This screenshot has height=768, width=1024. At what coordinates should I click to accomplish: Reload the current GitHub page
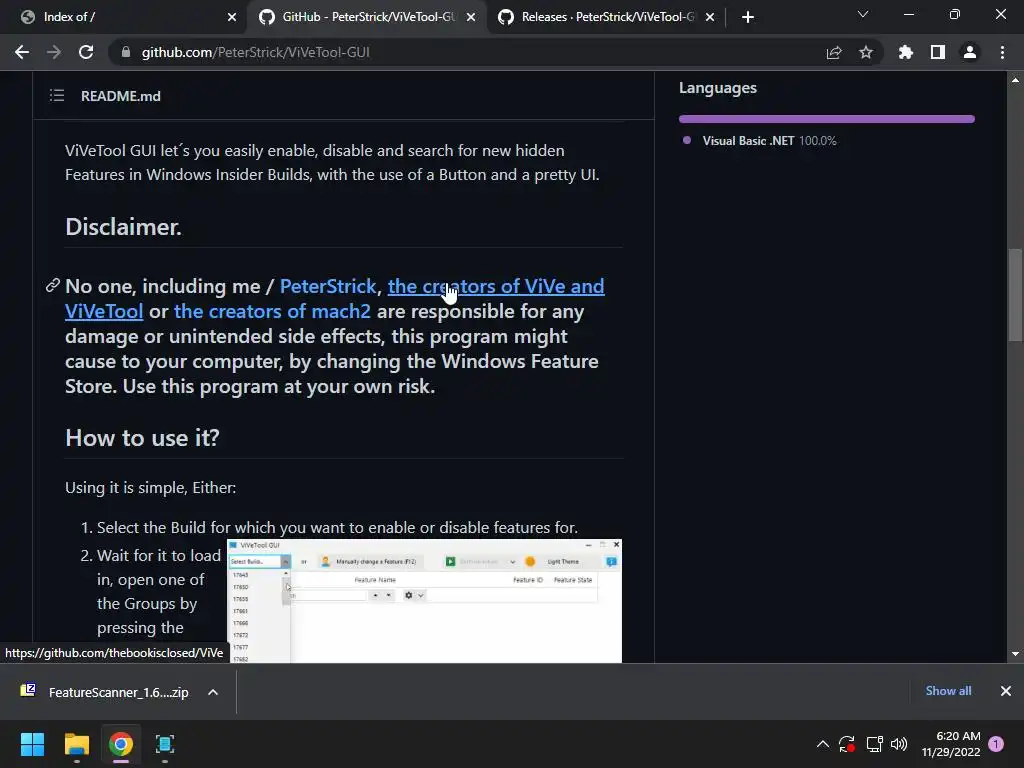86,52
